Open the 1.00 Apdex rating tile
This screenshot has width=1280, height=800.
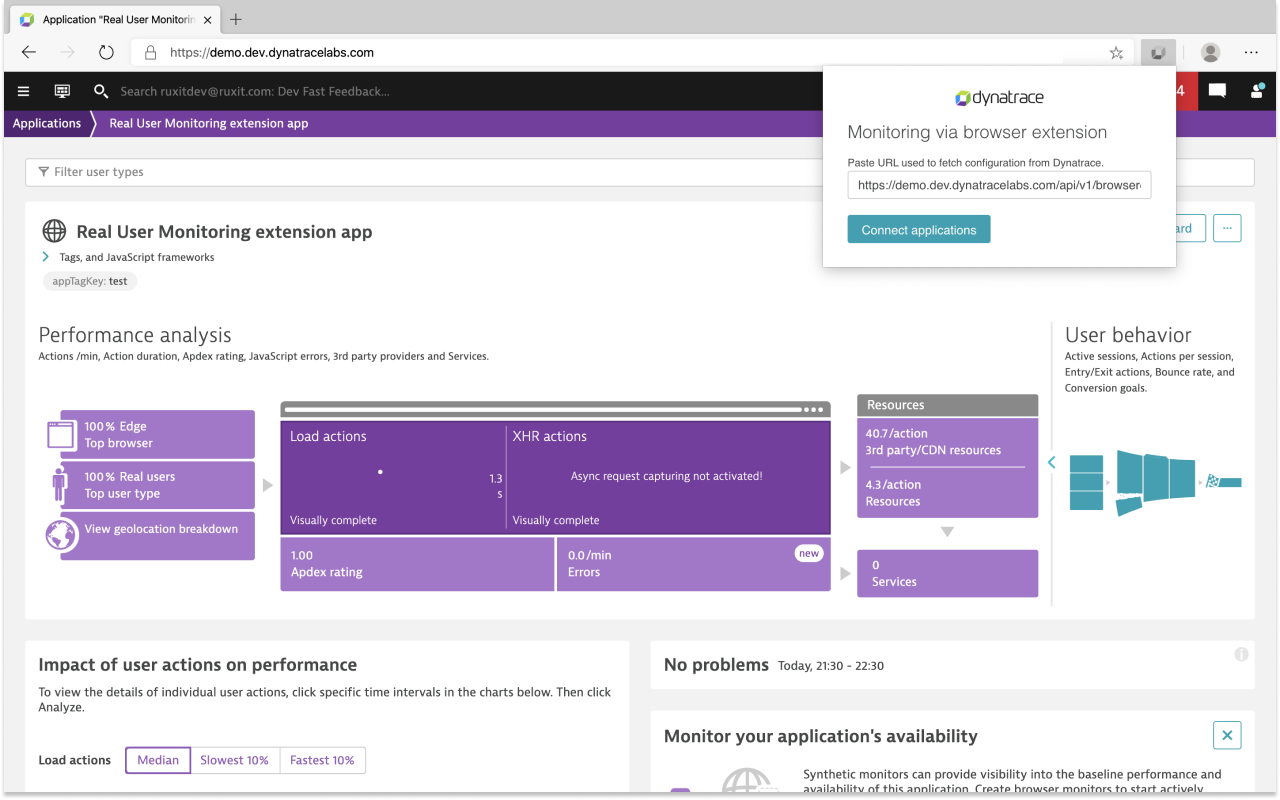click(417, 564)
